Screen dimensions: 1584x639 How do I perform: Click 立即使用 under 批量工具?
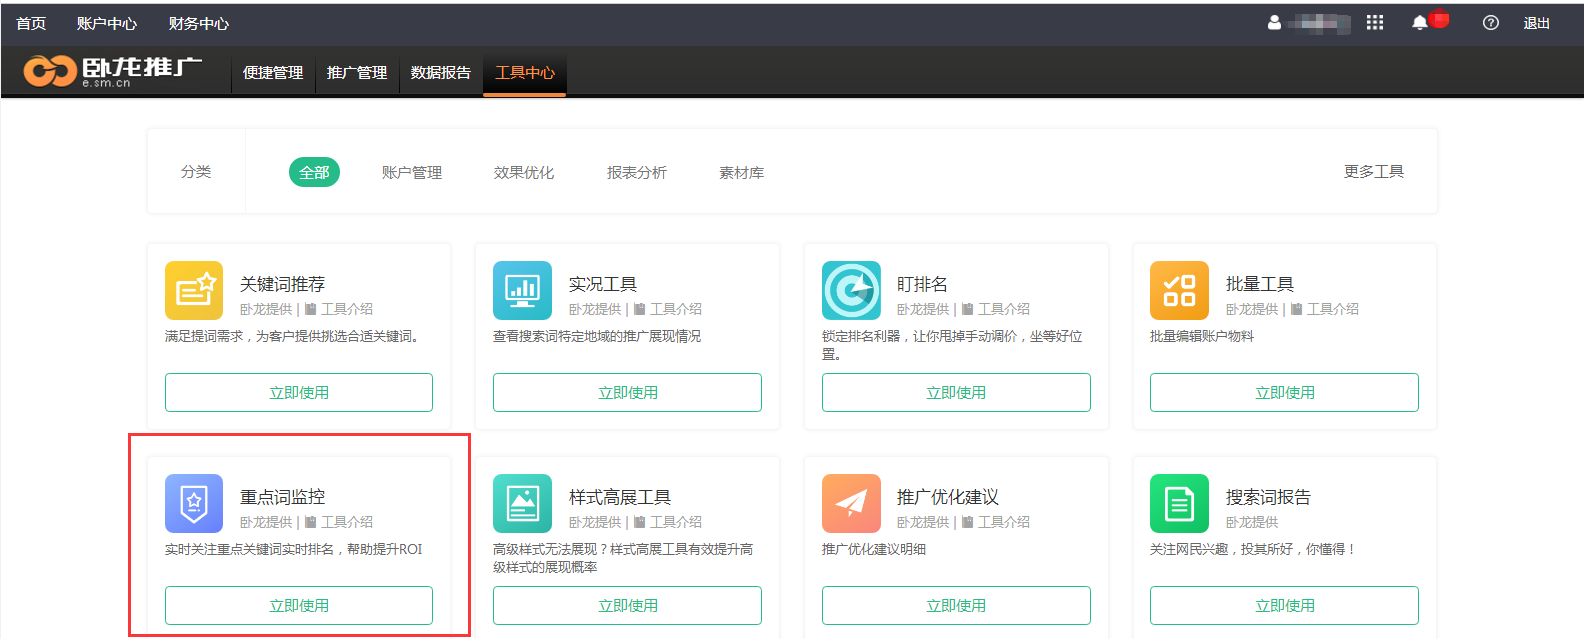(1284, 392)
